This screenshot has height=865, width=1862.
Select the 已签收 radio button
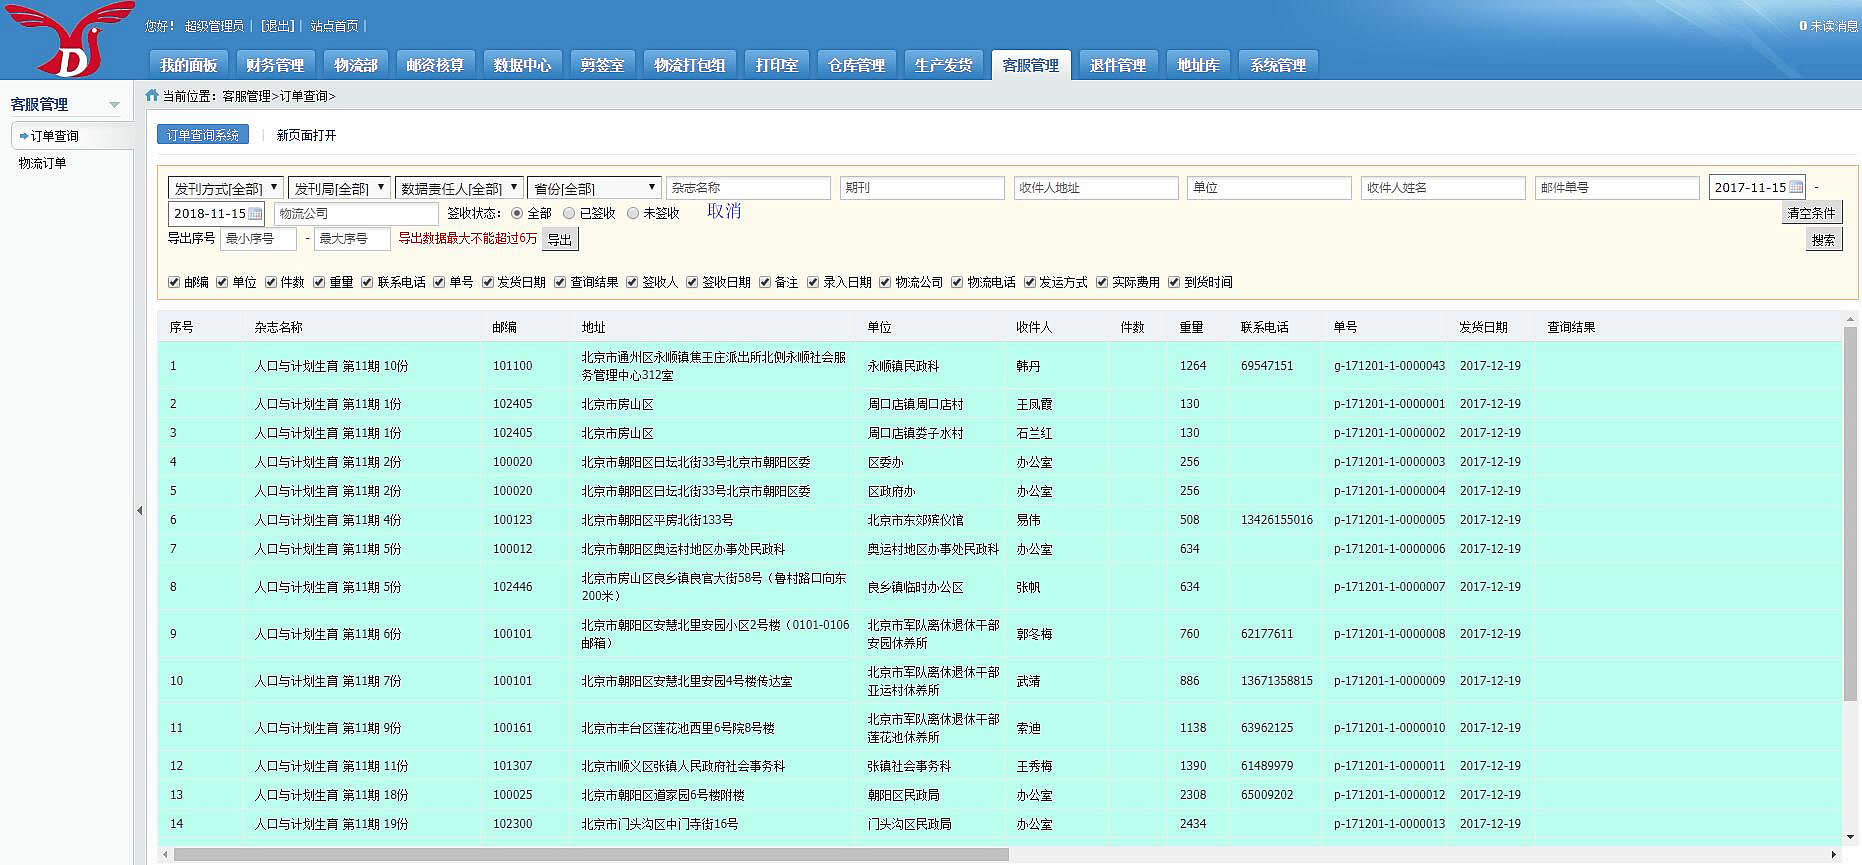click(569, 213)
